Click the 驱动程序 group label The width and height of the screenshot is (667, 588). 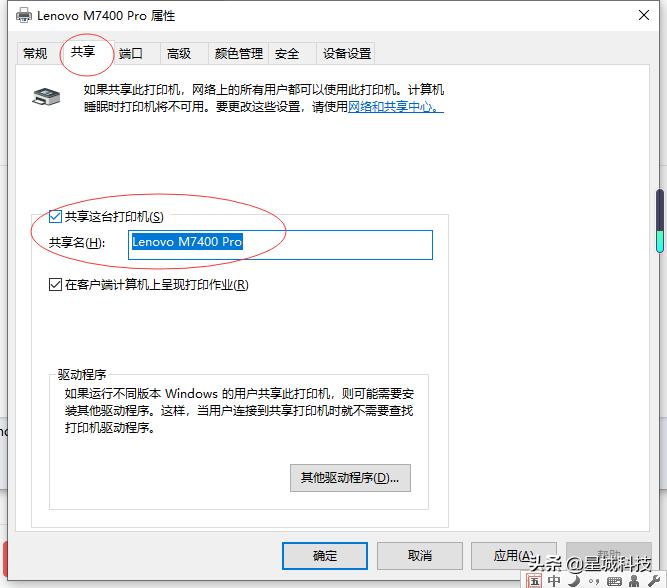pos(82,374)
